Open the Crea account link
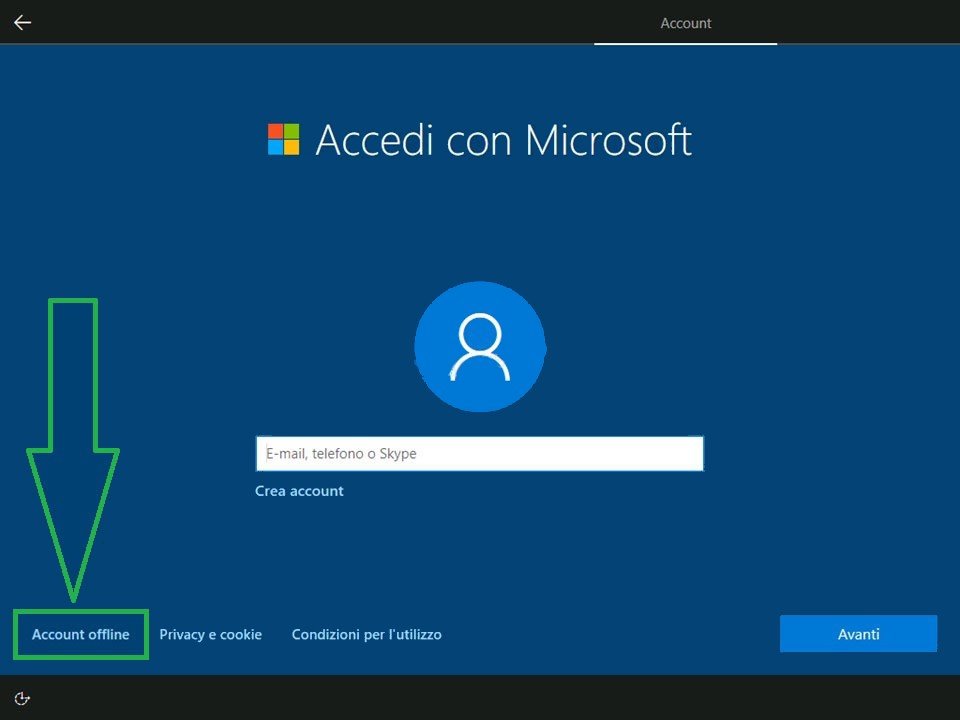Viewport: 960px width, 720px height. coord(299,491)
